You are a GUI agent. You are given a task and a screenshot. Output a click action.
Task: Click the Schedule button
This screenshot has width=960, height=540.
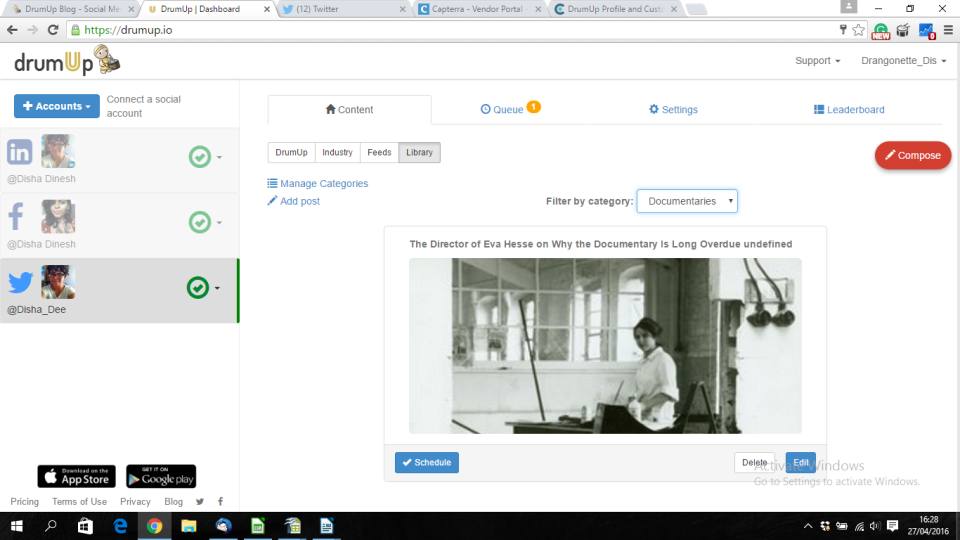tap(427, 462)
